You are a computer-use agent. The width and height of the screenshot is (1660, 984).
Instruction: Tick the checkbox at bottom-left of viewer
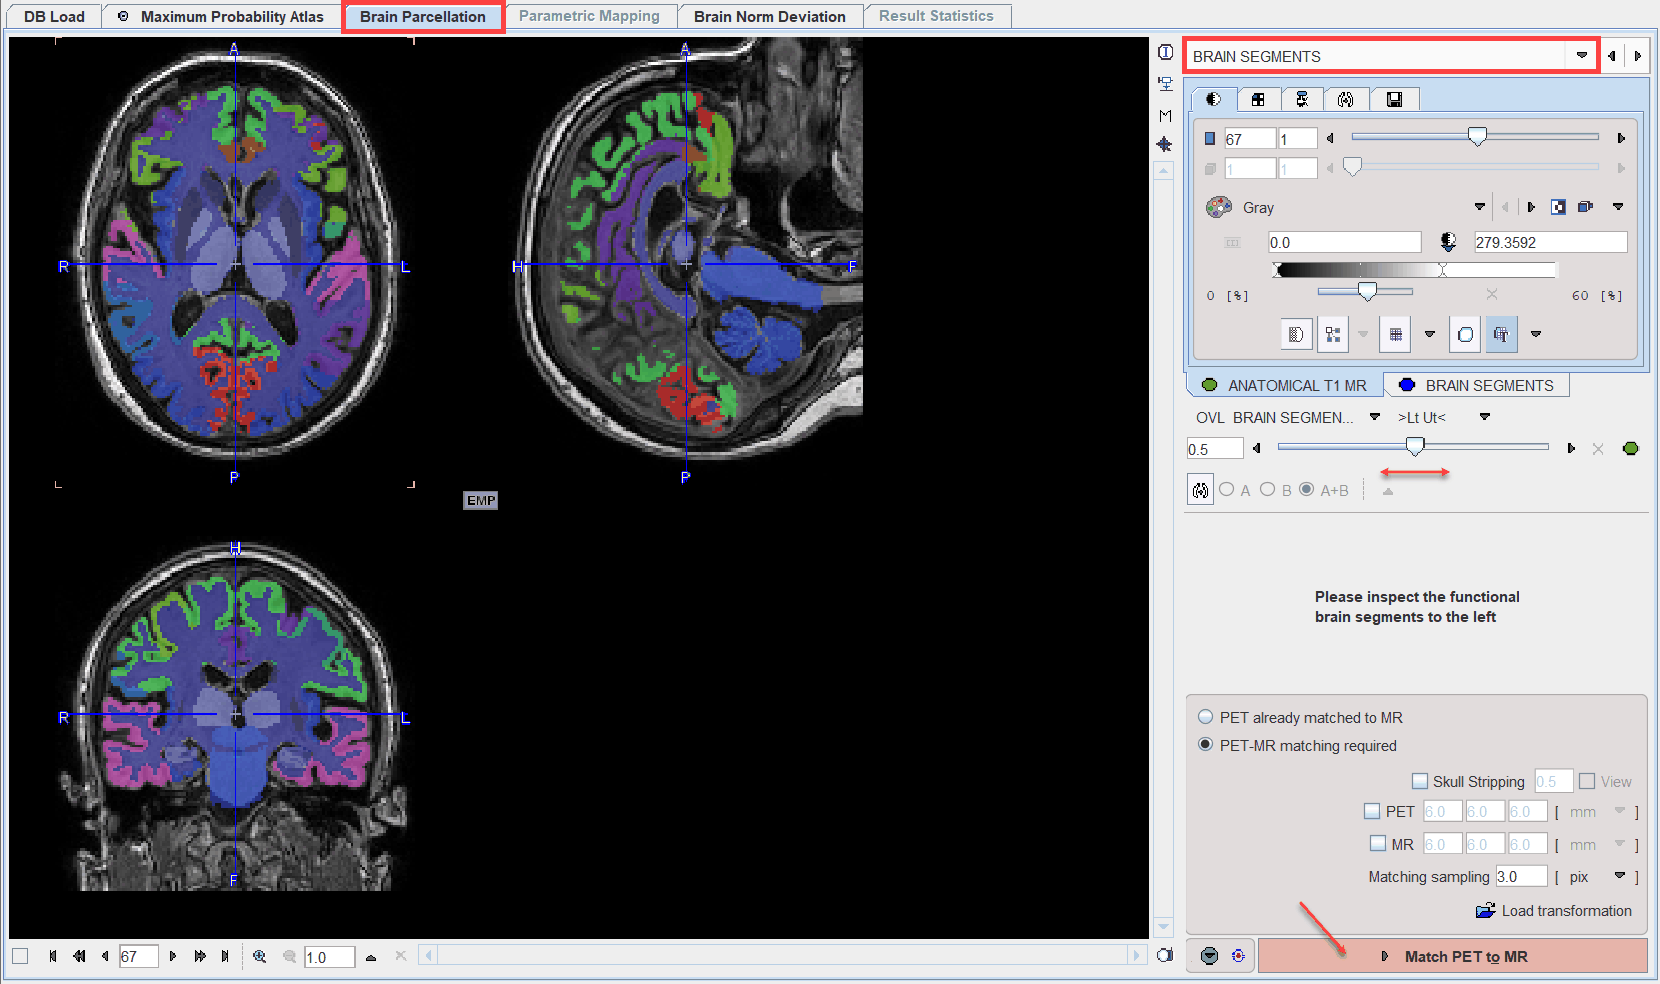(x=20, y=956)
